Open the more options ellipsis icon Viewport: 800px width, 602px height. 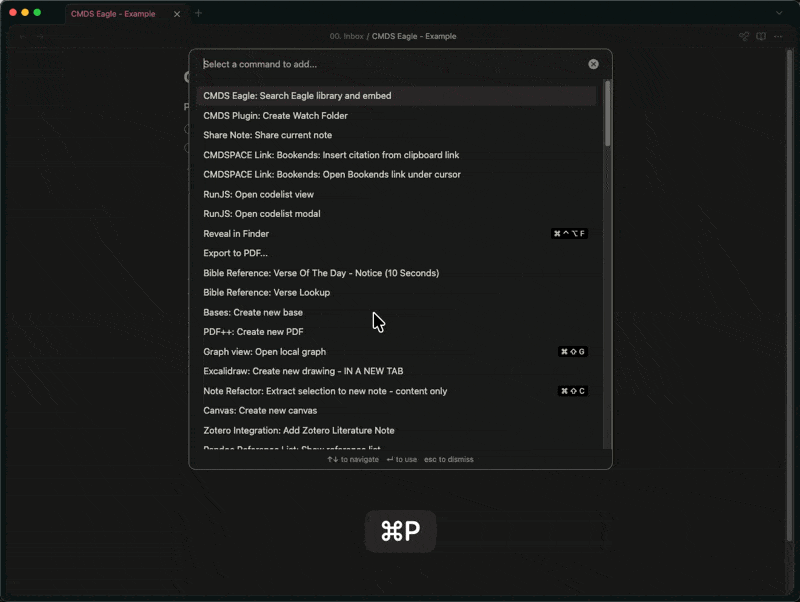point(778,36)
